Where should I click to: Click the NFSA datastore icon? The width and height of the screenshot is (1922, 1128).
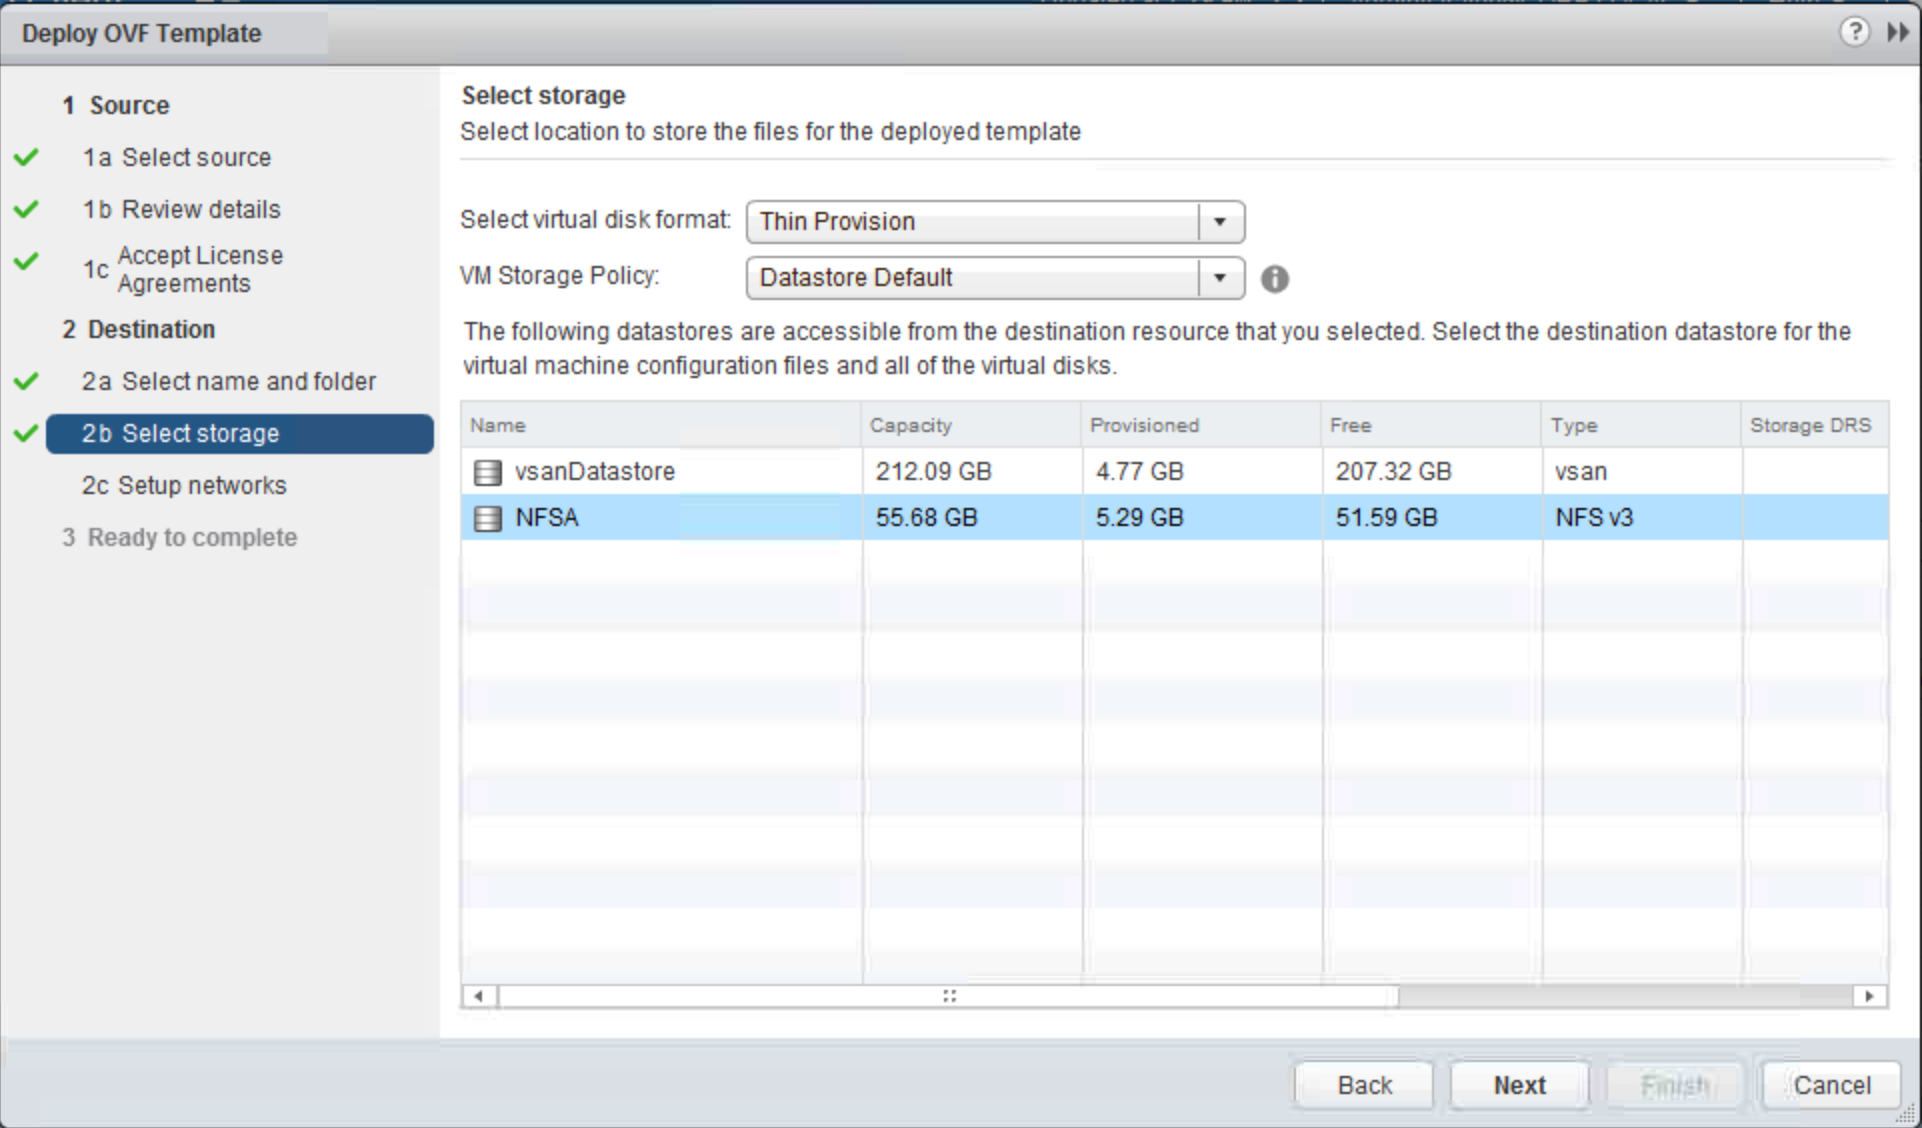487,518
